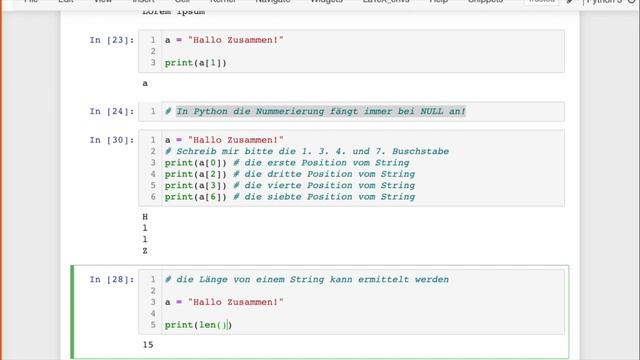Place cursor on a = "Hallo Zusammen!" in cell In [28]
640x360 pixels.
coord(224,302)
